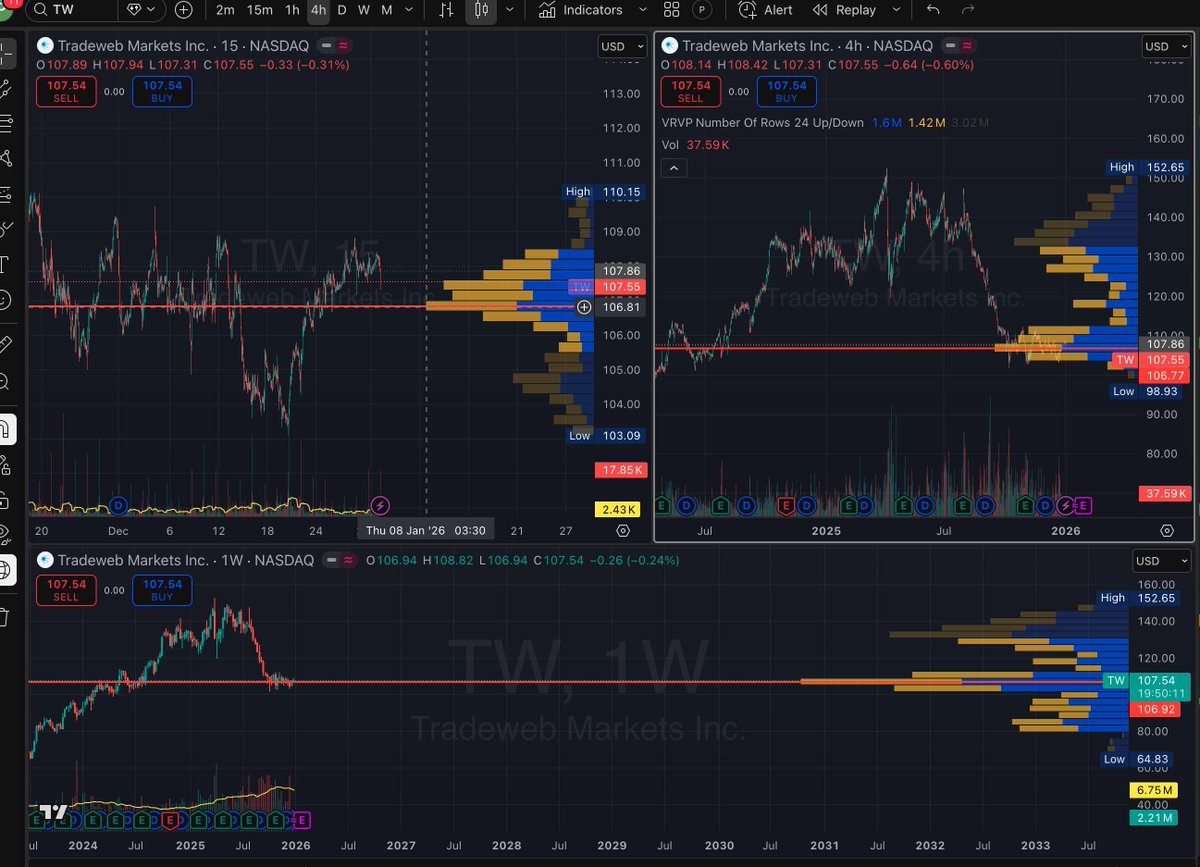Select the ruler measure tool
The image size is (1200, 867).
(7, 345)
